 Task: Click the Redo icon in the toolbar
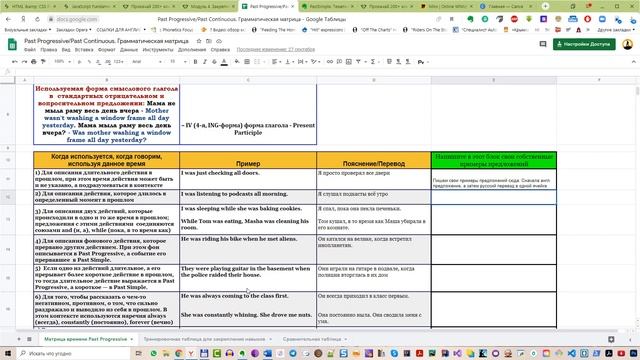(24, 62)
